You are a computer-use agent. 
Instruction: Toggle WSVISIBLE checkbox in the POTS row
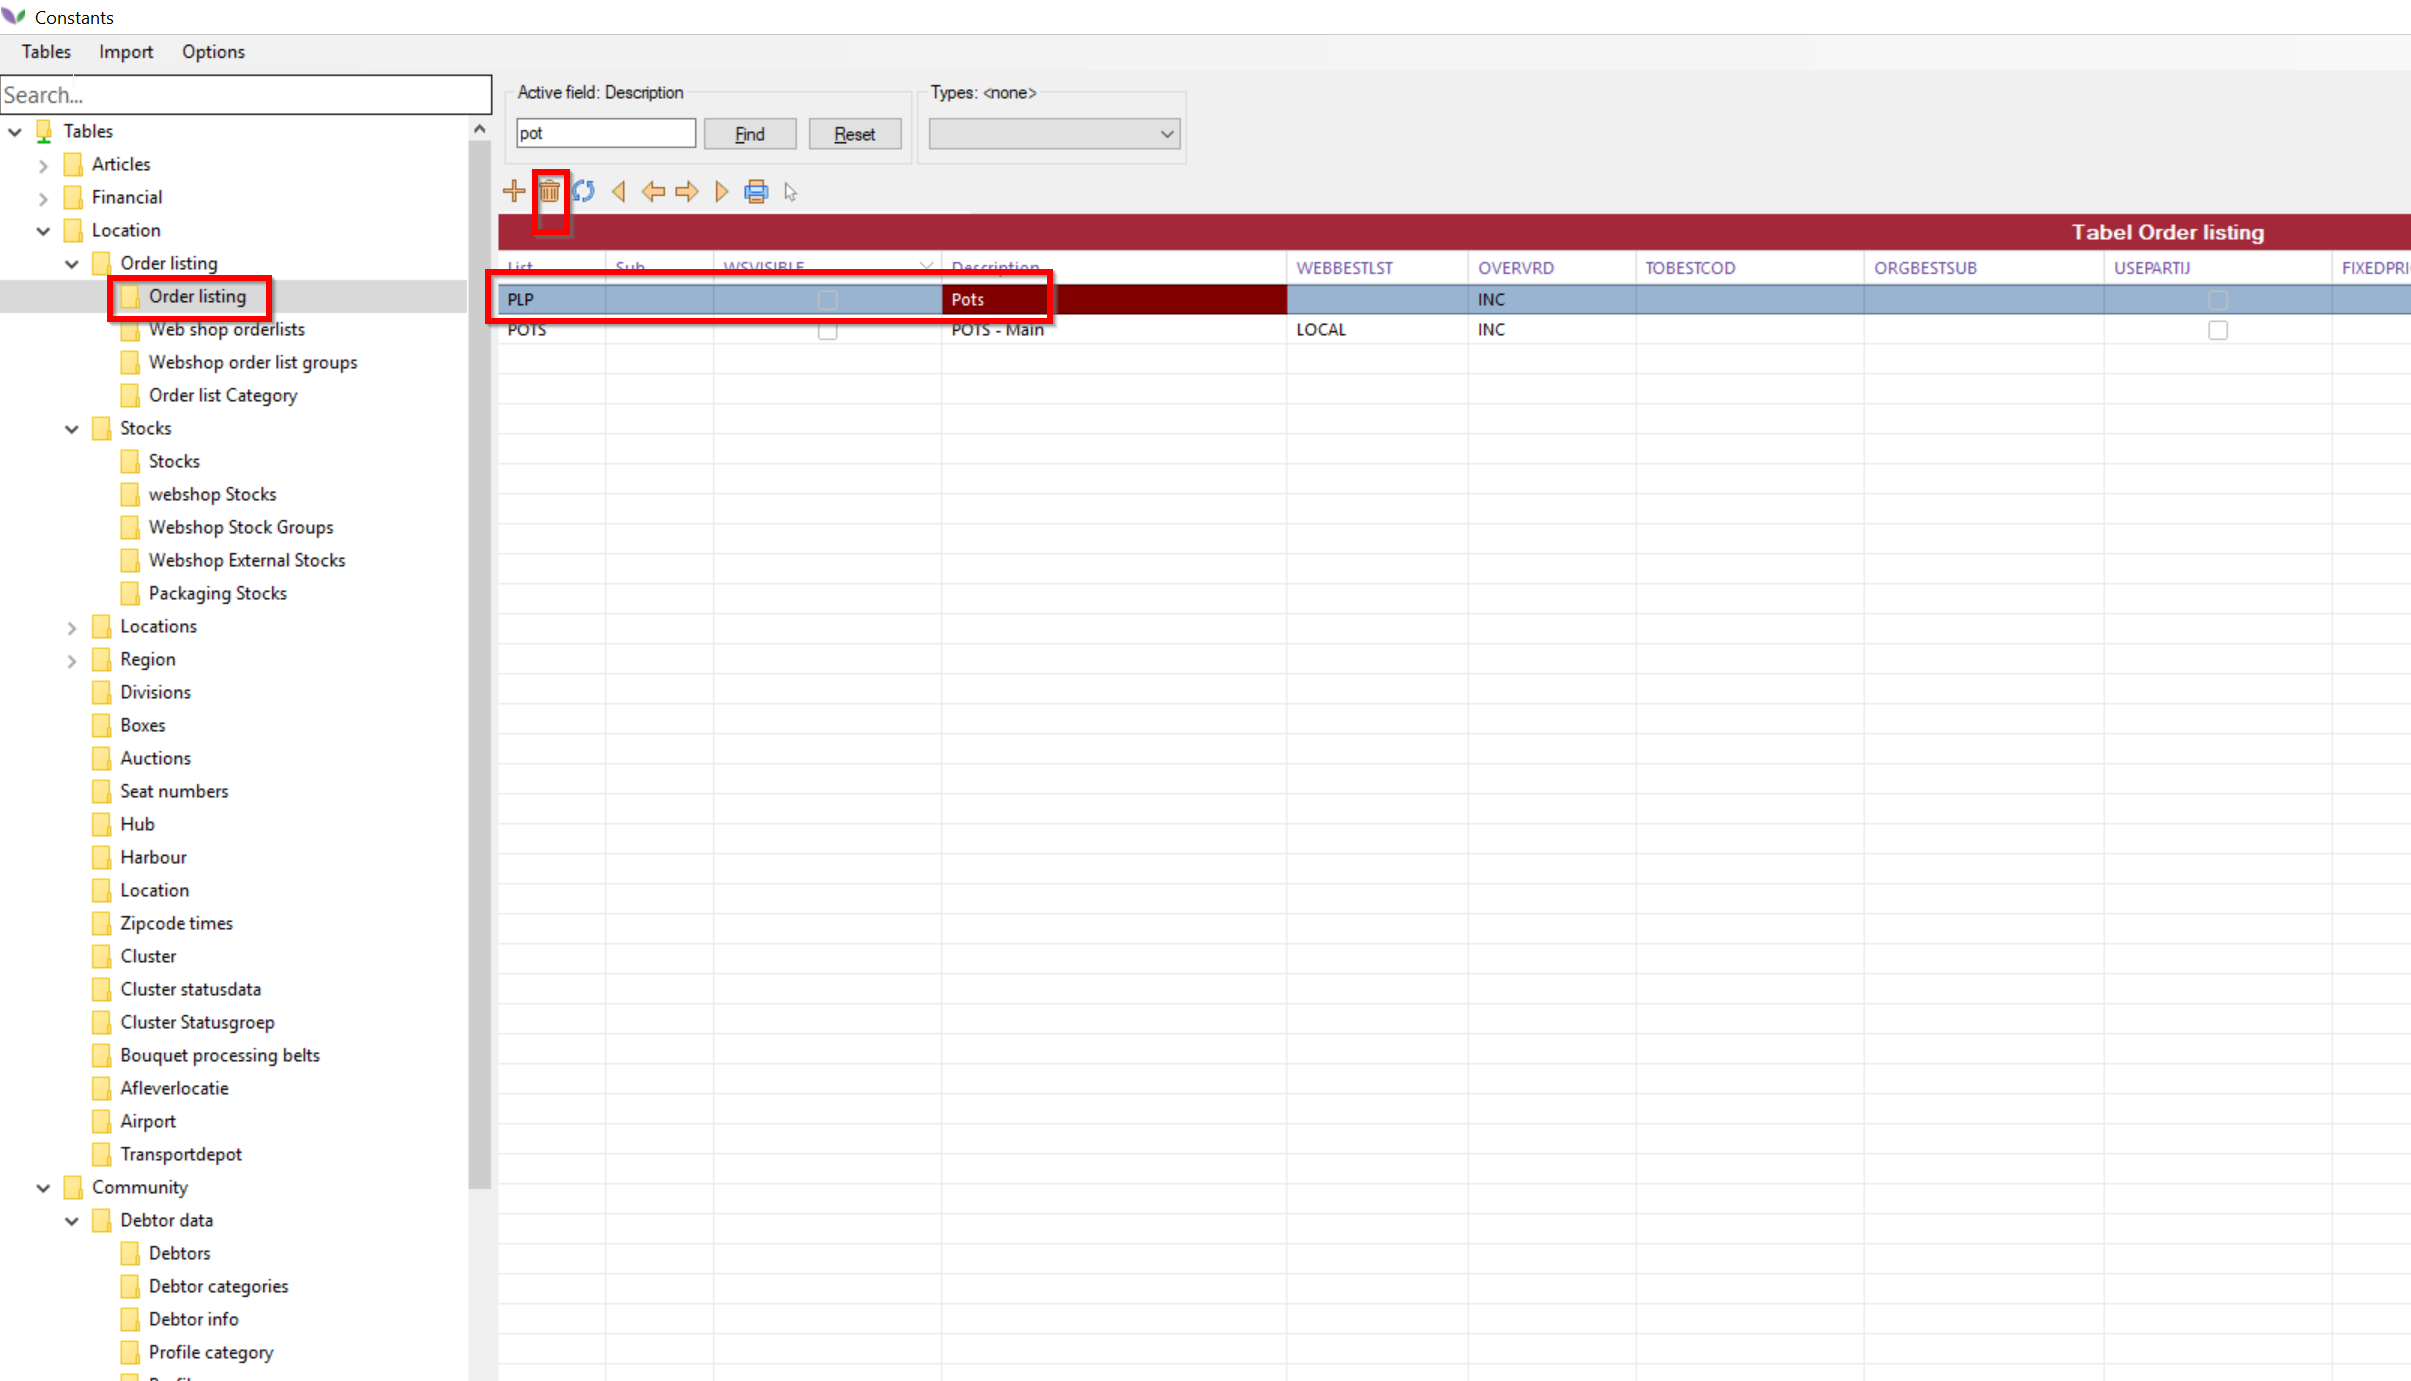point(827,330)
